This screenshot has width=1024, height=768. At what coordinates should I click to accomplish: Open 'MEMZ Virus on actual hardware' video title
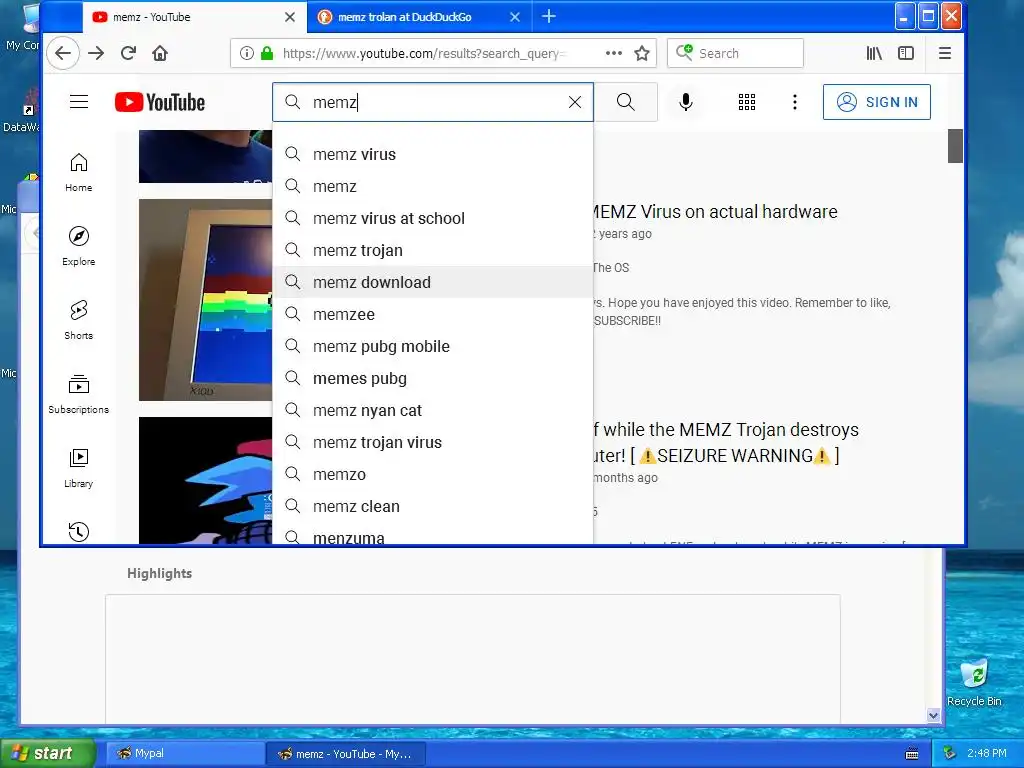click(x=714, y=212)
